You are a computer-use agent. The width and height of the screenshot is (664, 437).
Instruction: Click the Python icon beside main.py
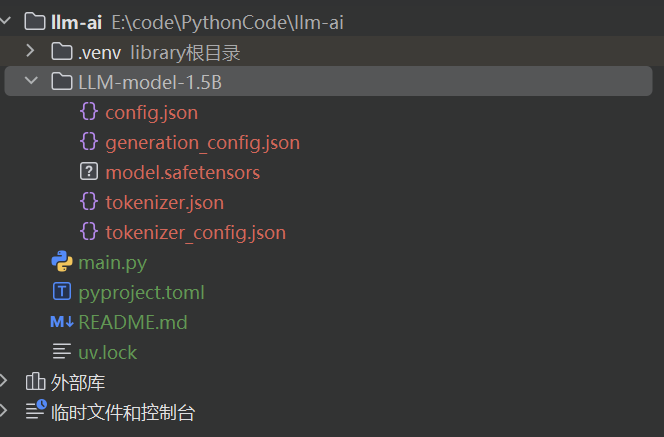point(62,262)
